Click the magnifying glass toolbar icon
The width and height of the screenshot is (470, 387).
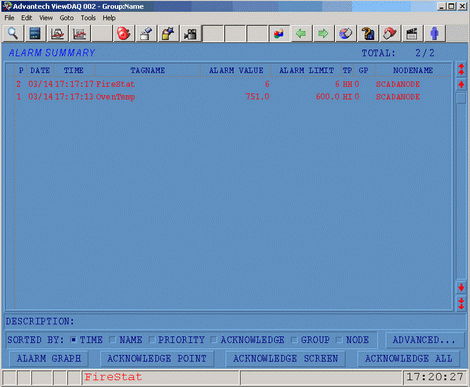point(13,33)
